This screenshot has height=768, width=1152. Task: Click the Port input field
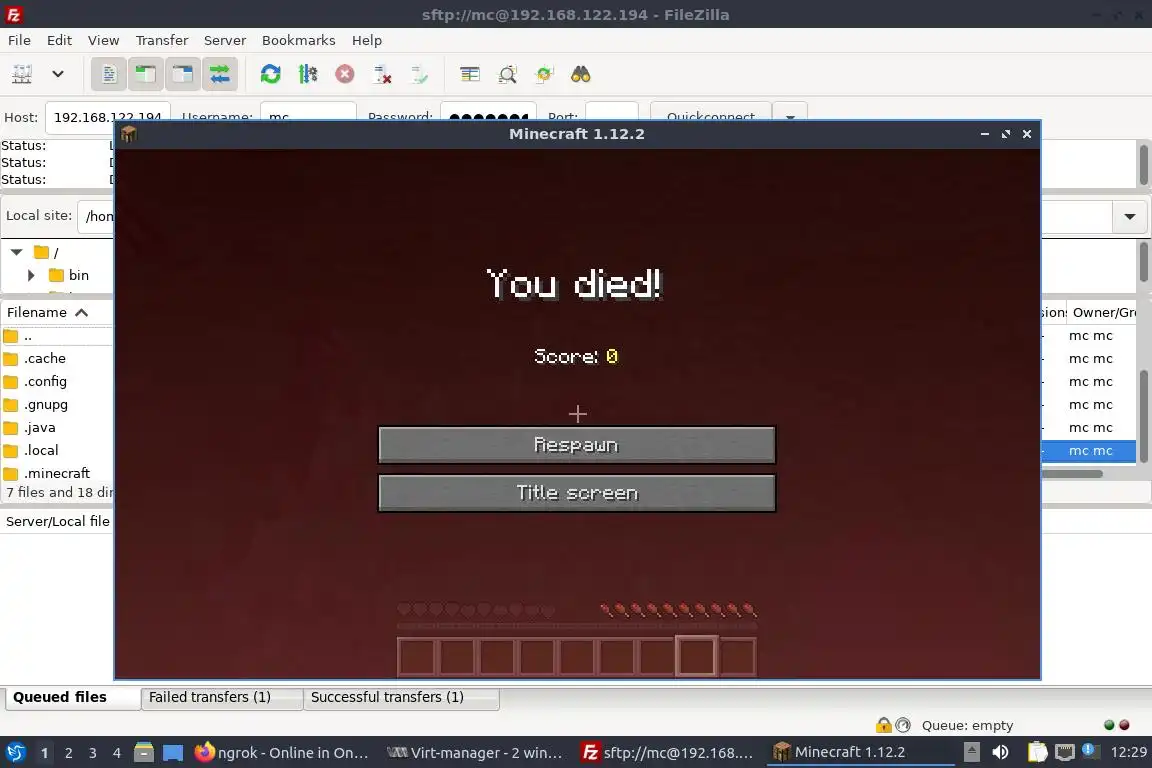[x=611, y=112]
